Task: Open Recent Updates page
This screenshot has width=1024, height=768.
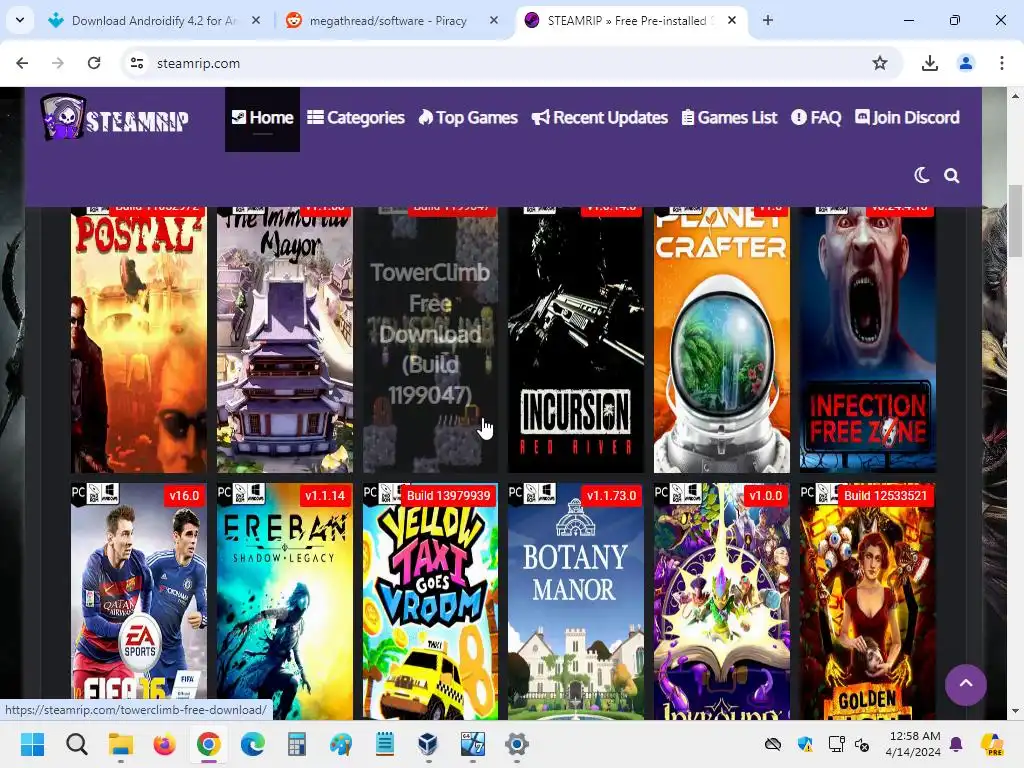Action: coord(600,118)
